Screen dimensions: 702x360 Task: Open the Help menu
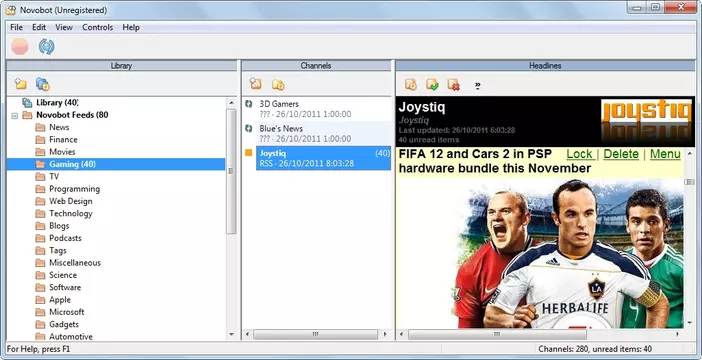tap(131, 27)
